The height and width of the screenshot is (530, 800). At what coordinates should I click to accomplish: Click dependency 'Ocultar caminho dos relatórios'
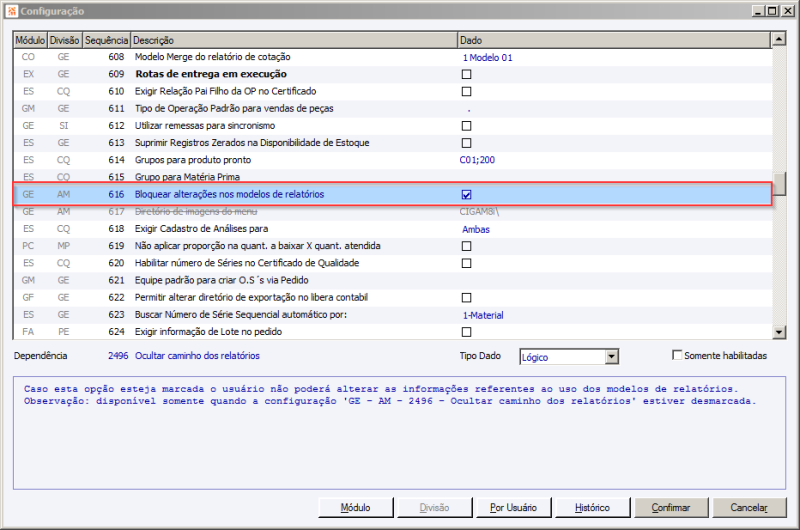coord(197,356)
